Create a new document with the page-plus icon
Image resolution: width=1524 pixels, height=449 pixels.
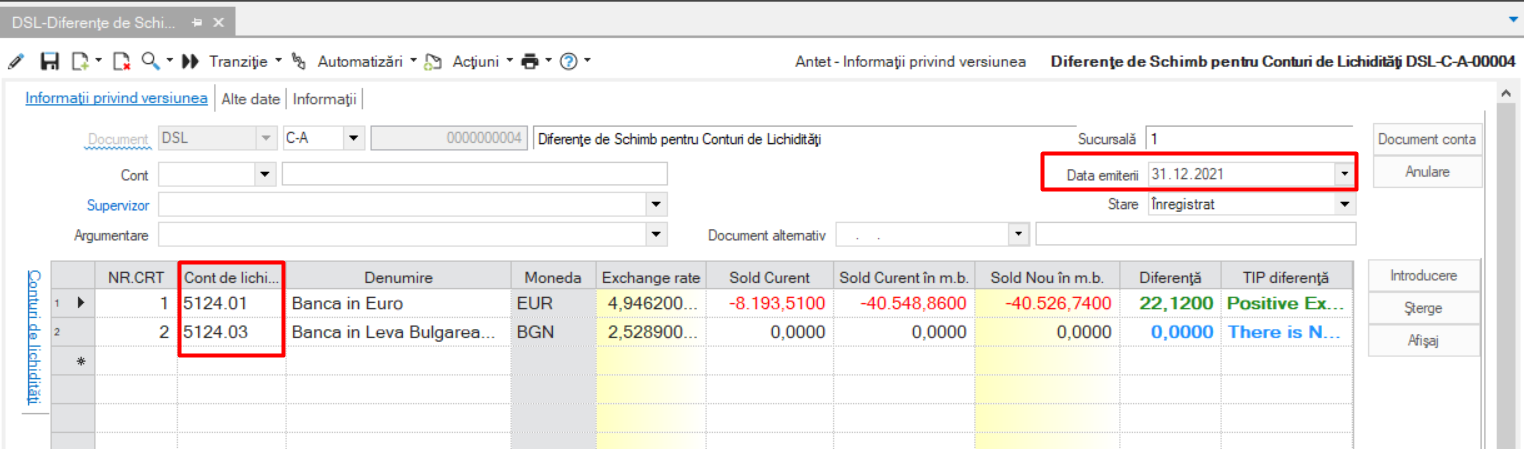80,62
